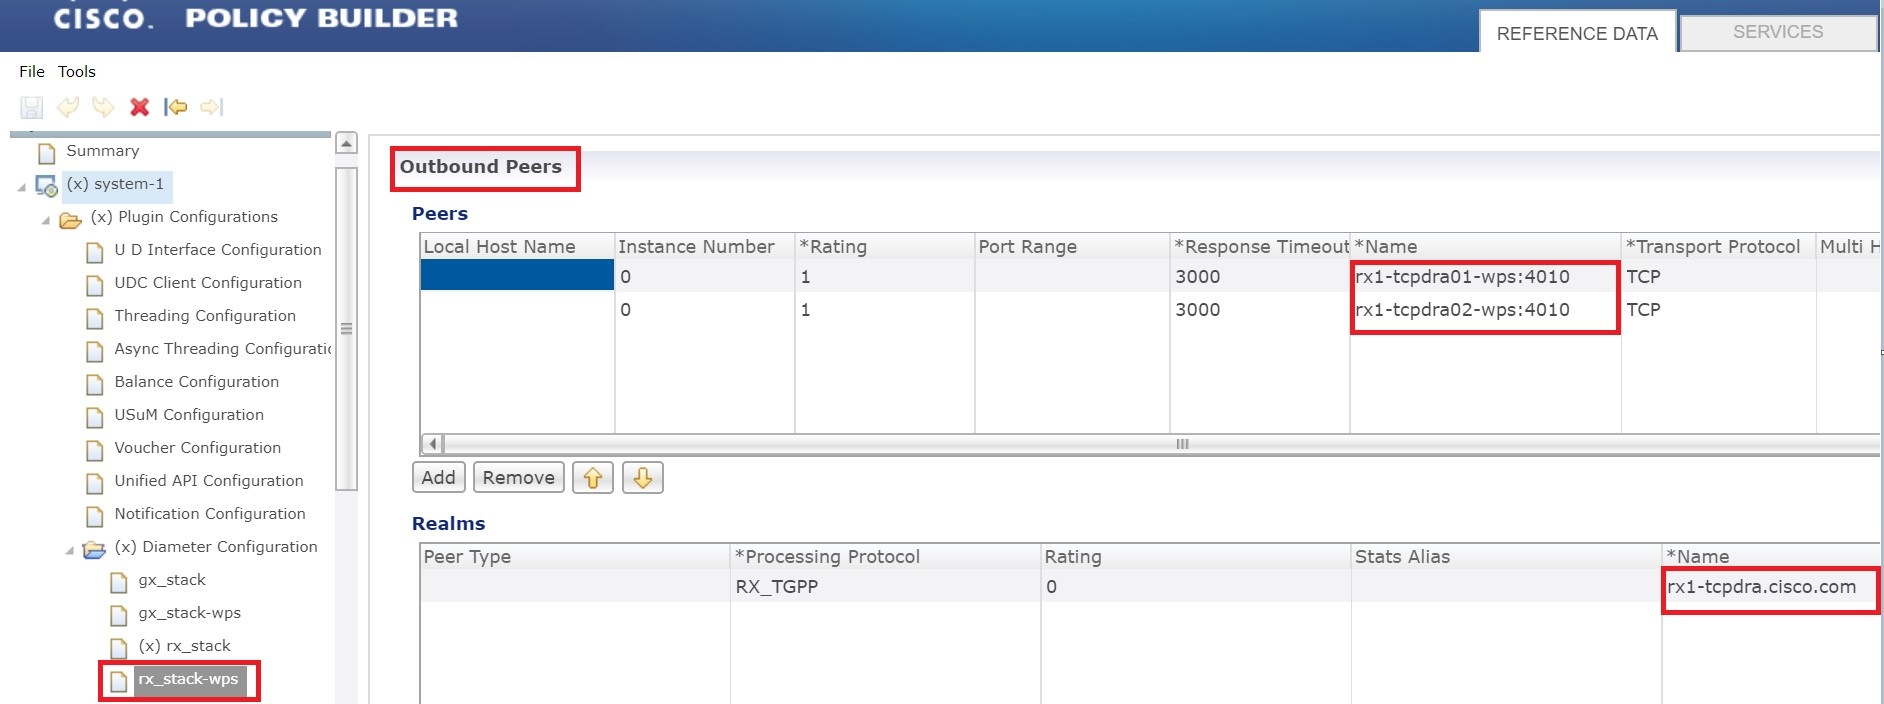Select (x) rx_stack in the tree
1884x704 pixels.
[x=184, y=646]
